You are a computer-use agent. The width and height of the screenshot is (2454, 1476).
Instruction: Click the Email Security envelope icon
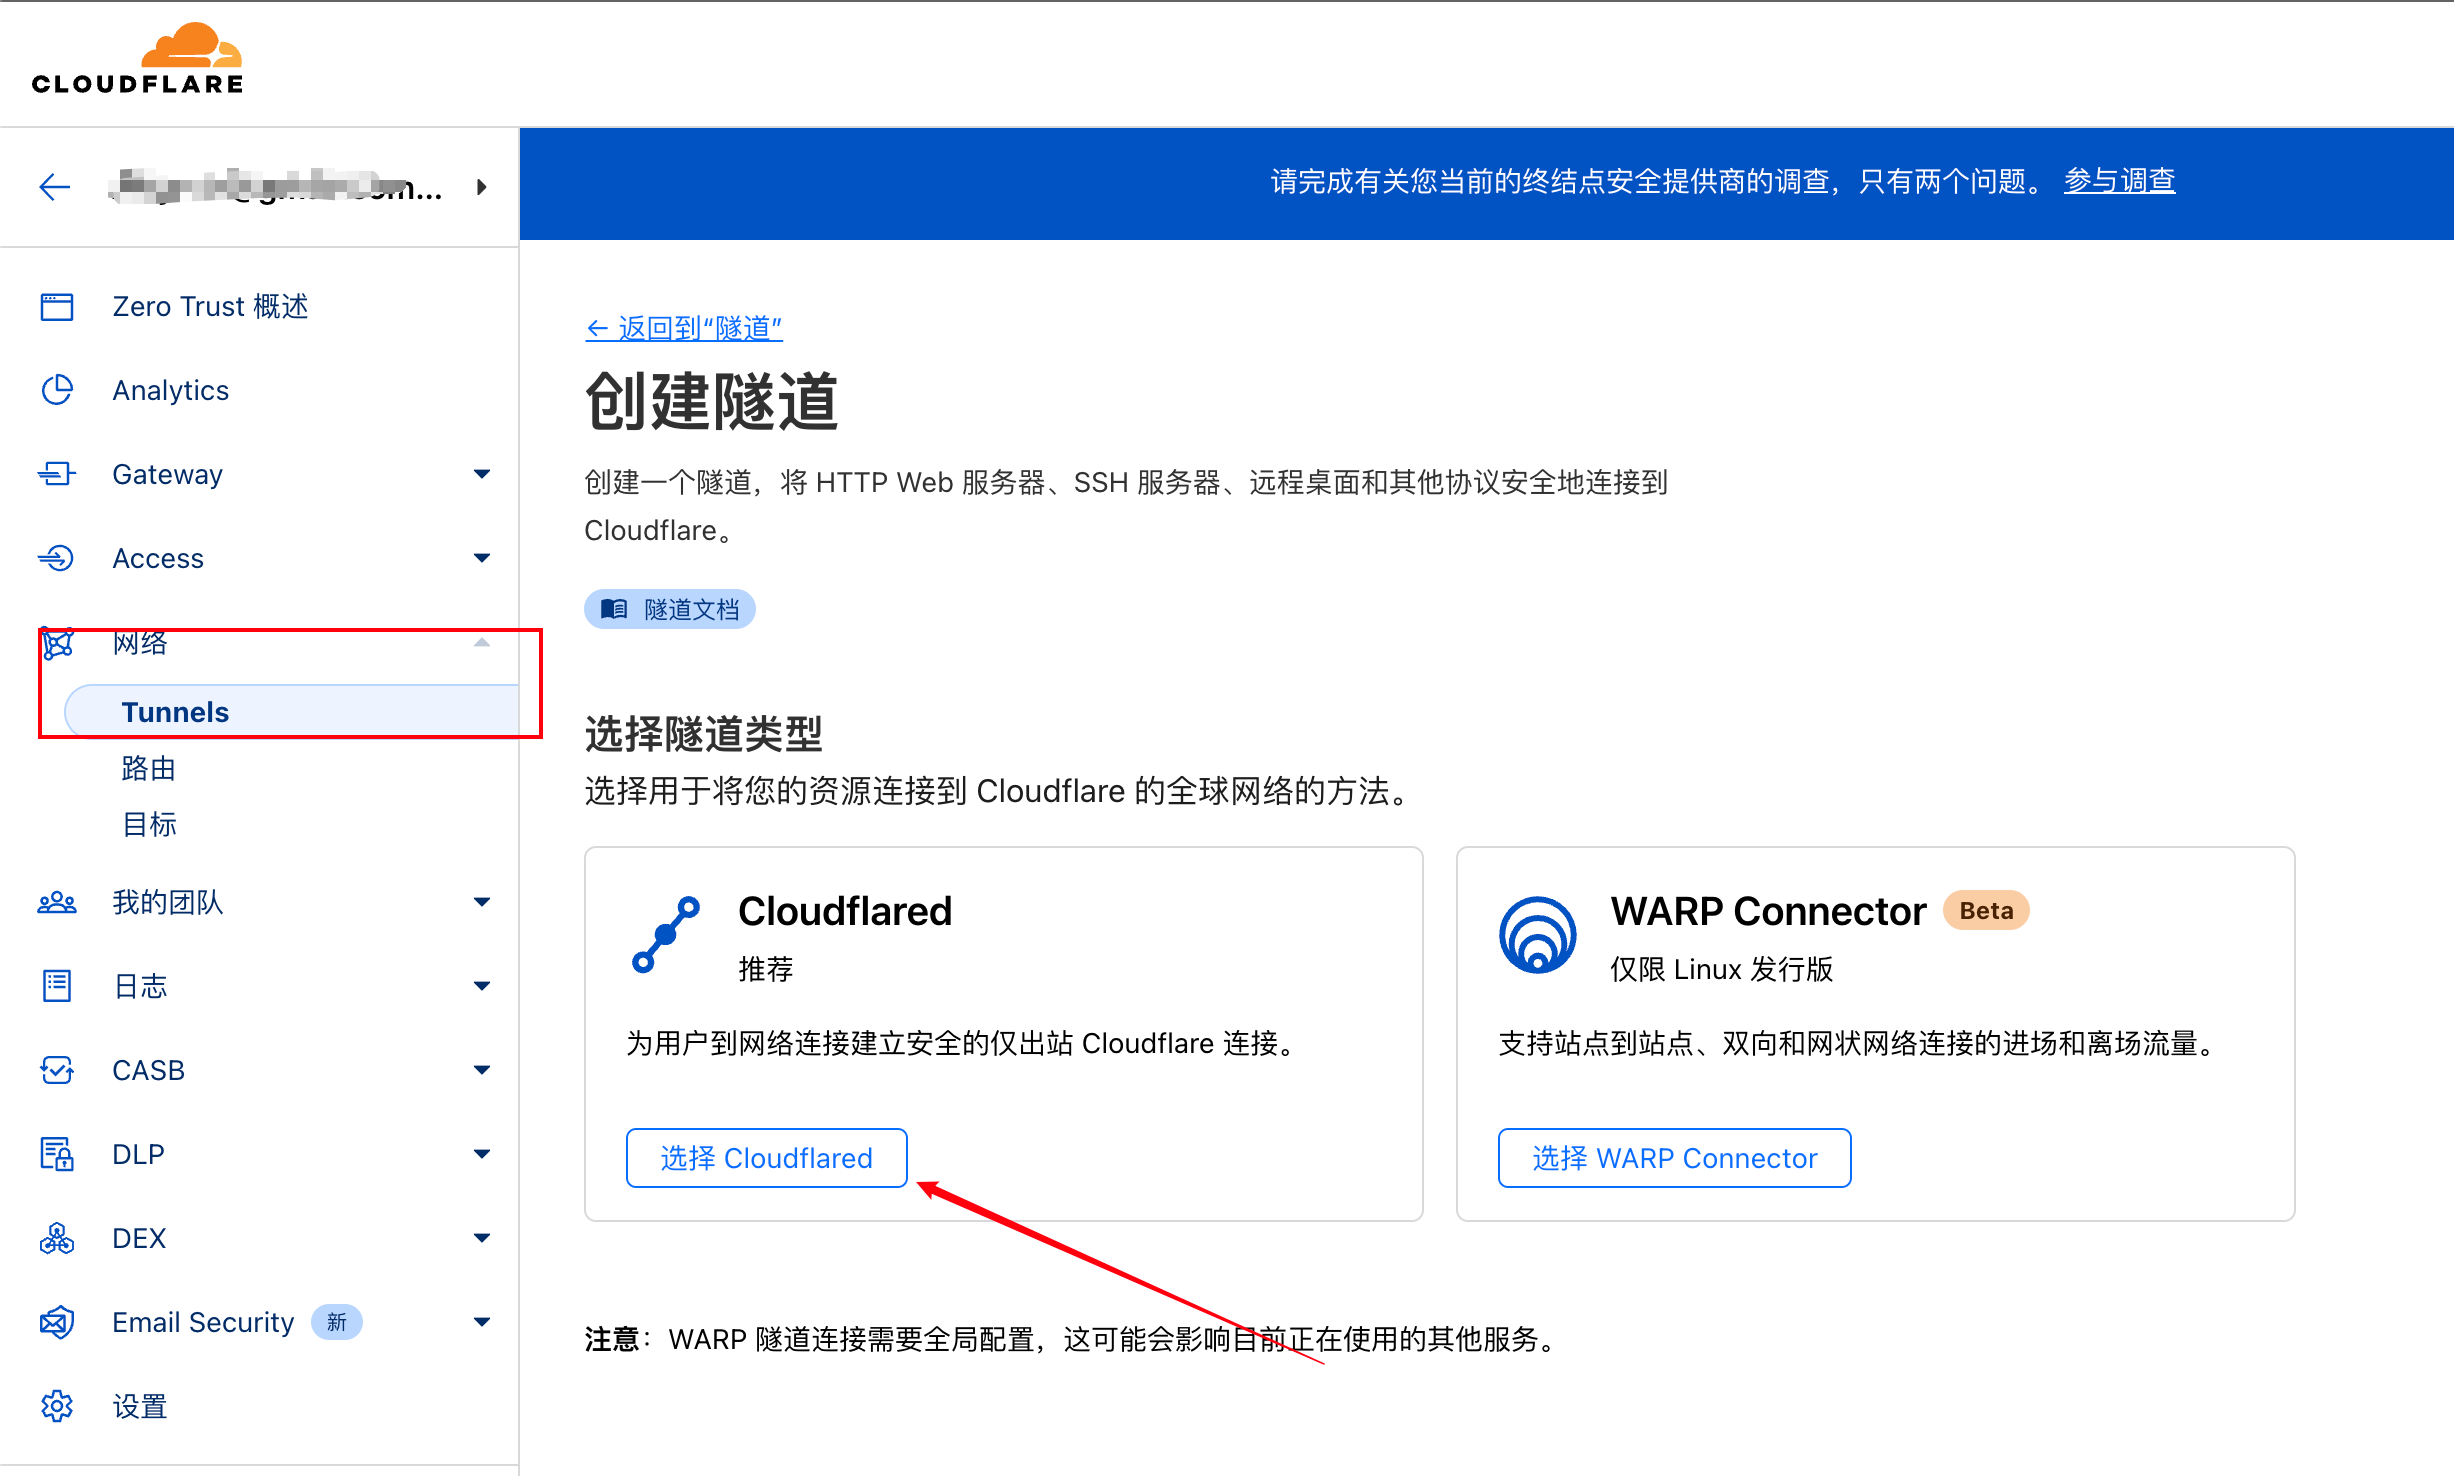point(57,1322)
